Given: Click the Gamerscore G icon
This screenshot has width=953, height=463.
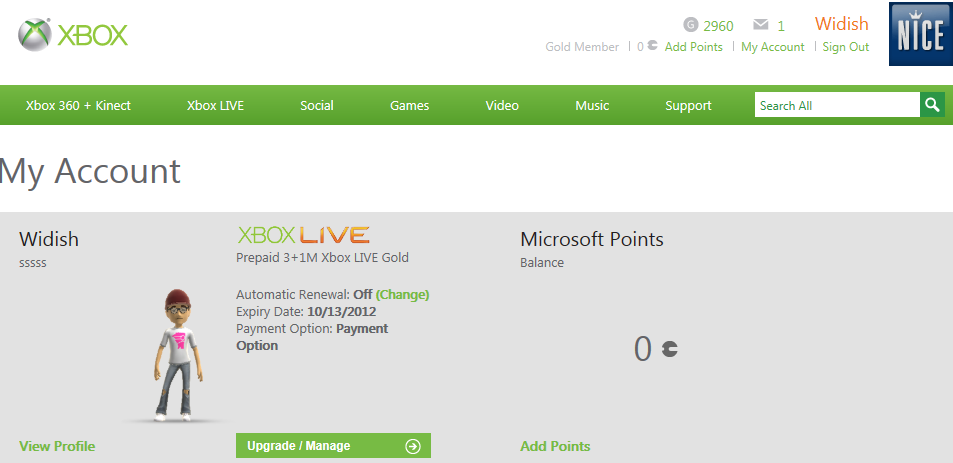Looking at the screenshot, I should coord(690,25).
